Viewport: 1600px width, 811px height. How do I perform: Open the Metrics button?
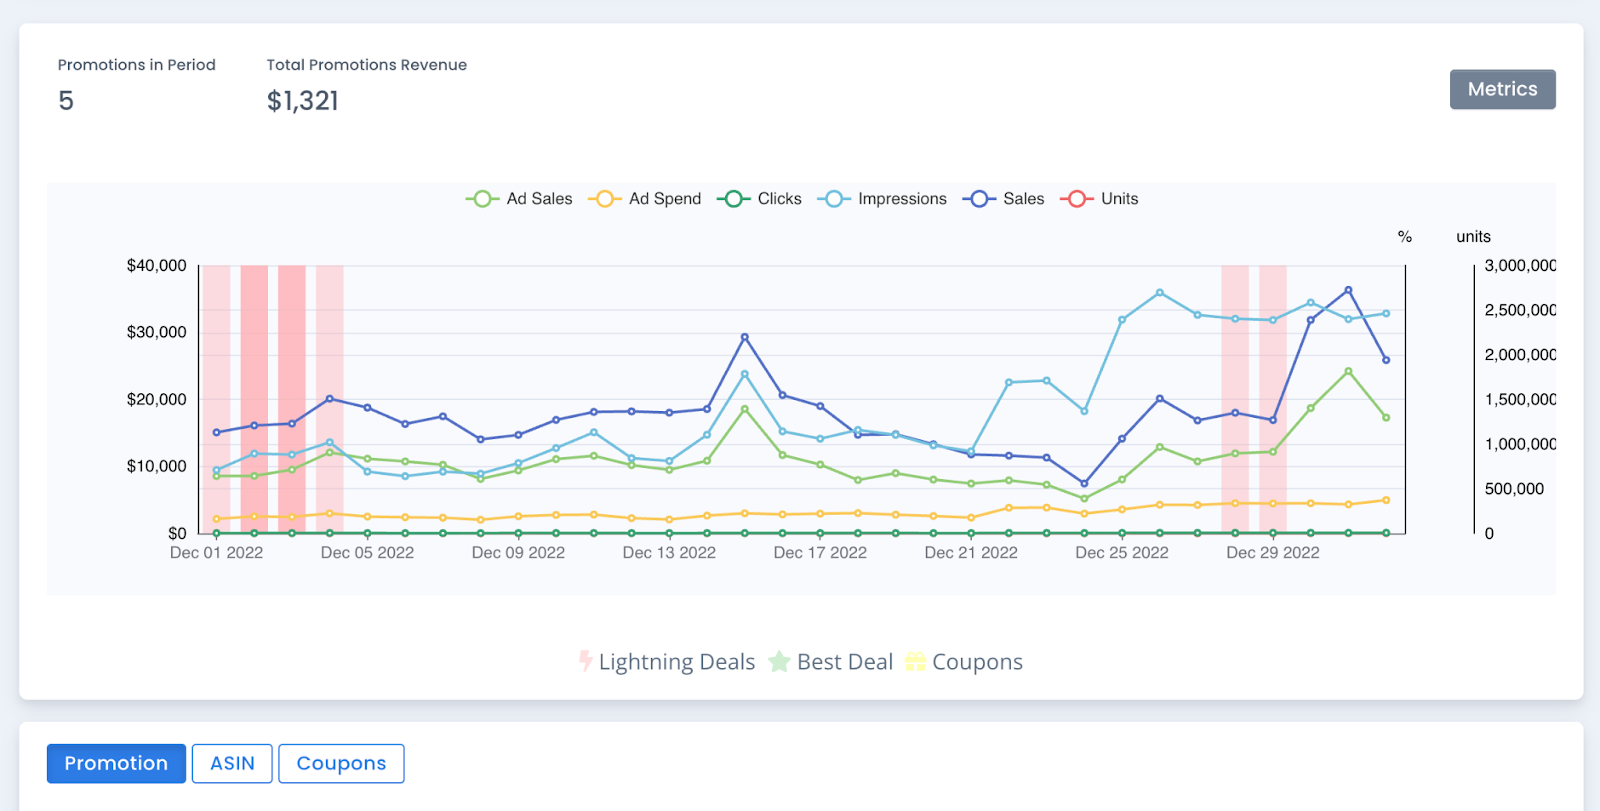click(1502, 89)
